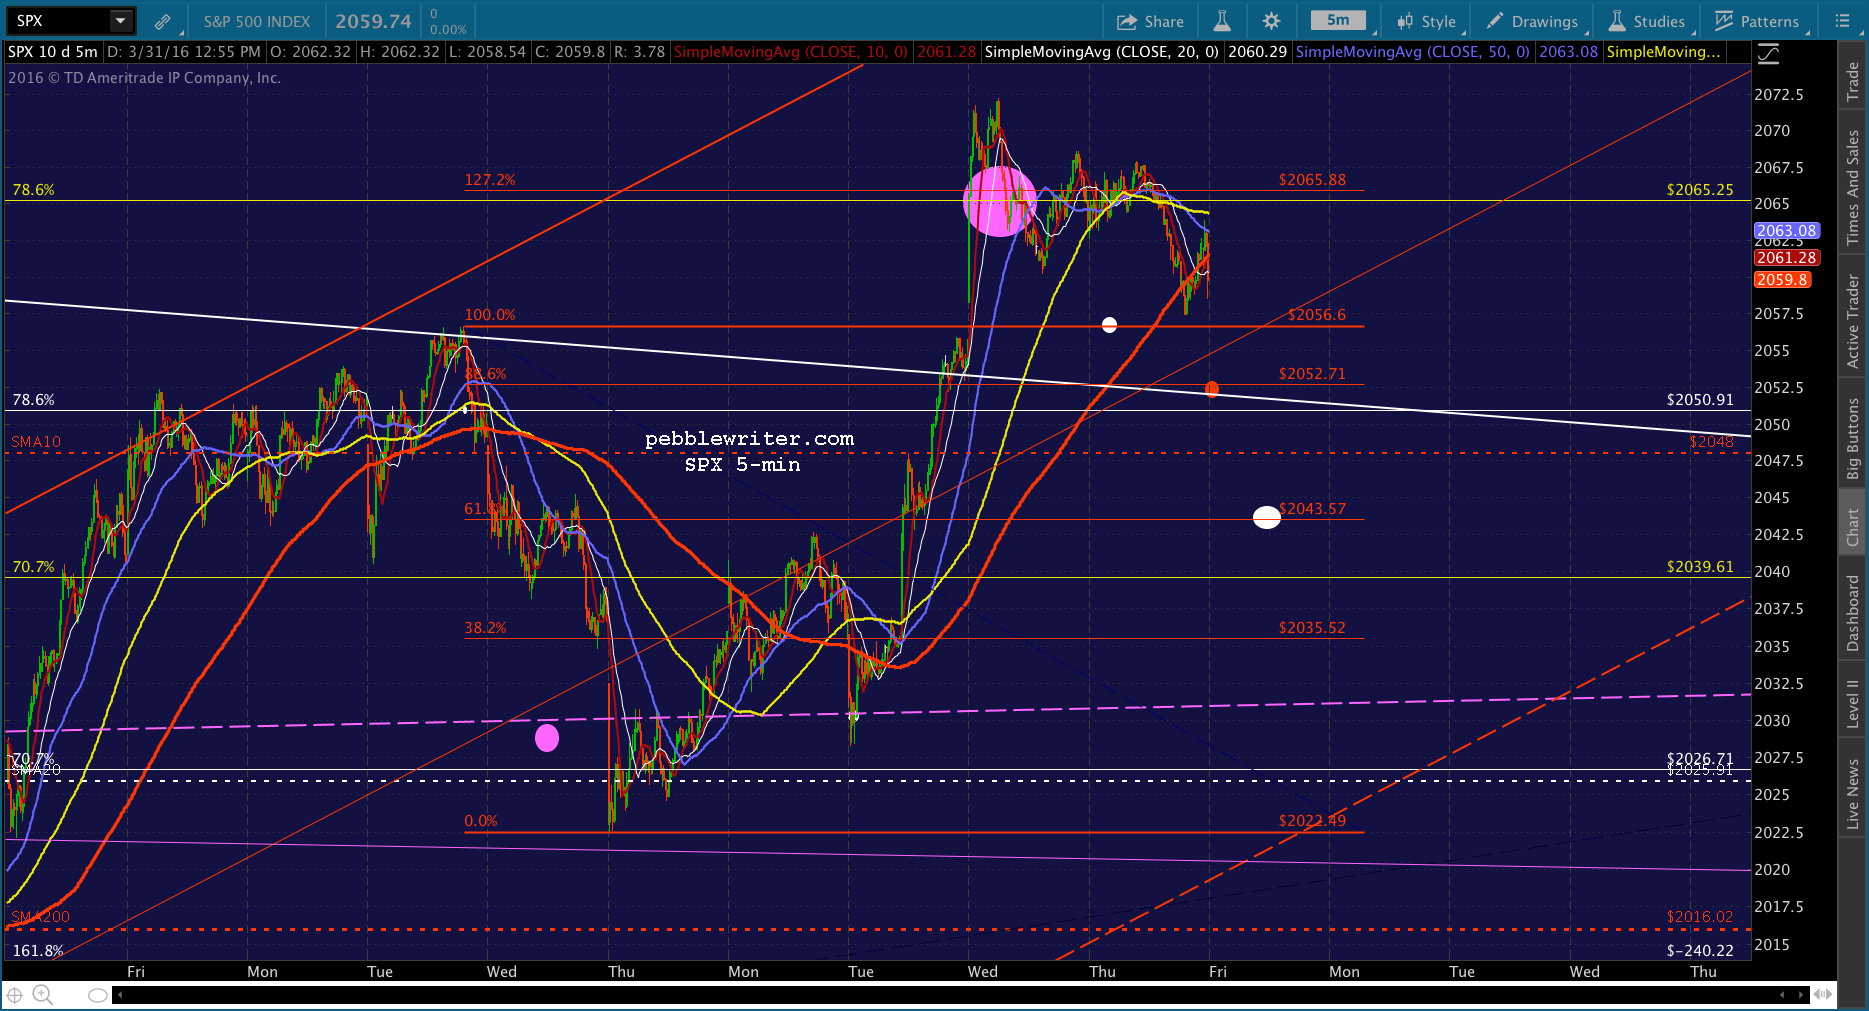Click the 38.2% Fibonacci level label

click(x=485, y=628)
